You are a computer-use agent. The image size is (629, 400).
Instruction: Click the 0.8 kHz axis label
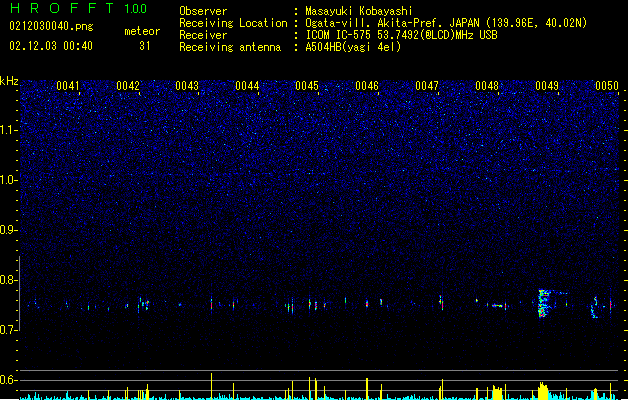click(x=9, y=280)
